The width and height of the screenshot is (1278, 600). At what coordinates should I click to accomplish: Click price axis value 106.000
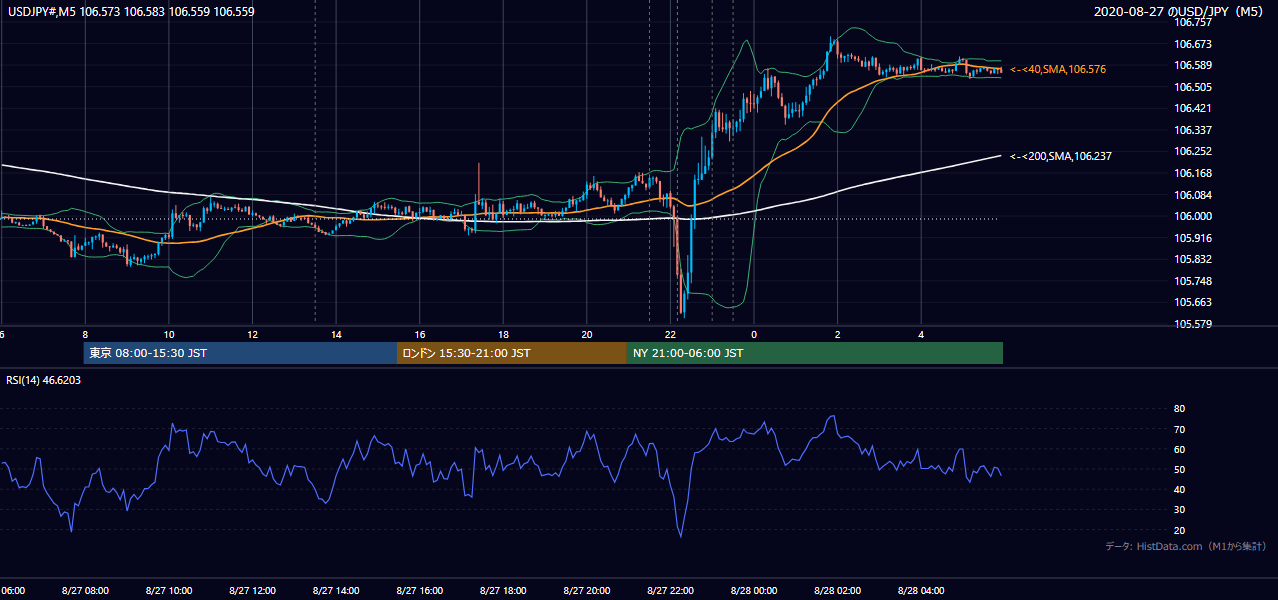coord(1193,216)
